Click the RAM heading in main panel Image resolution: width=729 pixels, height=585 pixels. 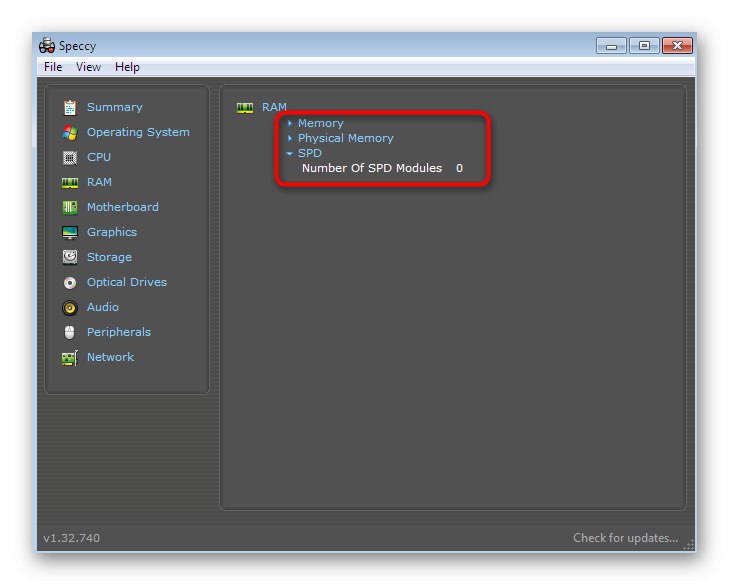point(274,107)
